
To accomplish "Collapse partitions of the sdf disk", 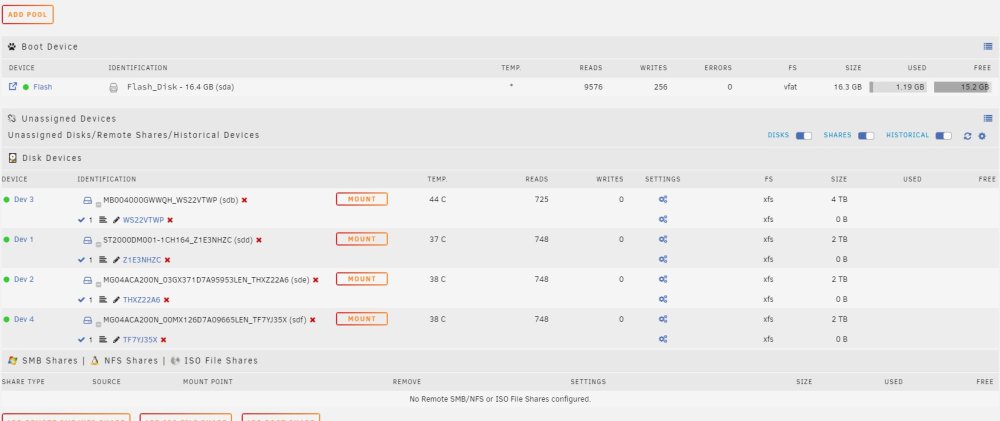I will point(98,323).
